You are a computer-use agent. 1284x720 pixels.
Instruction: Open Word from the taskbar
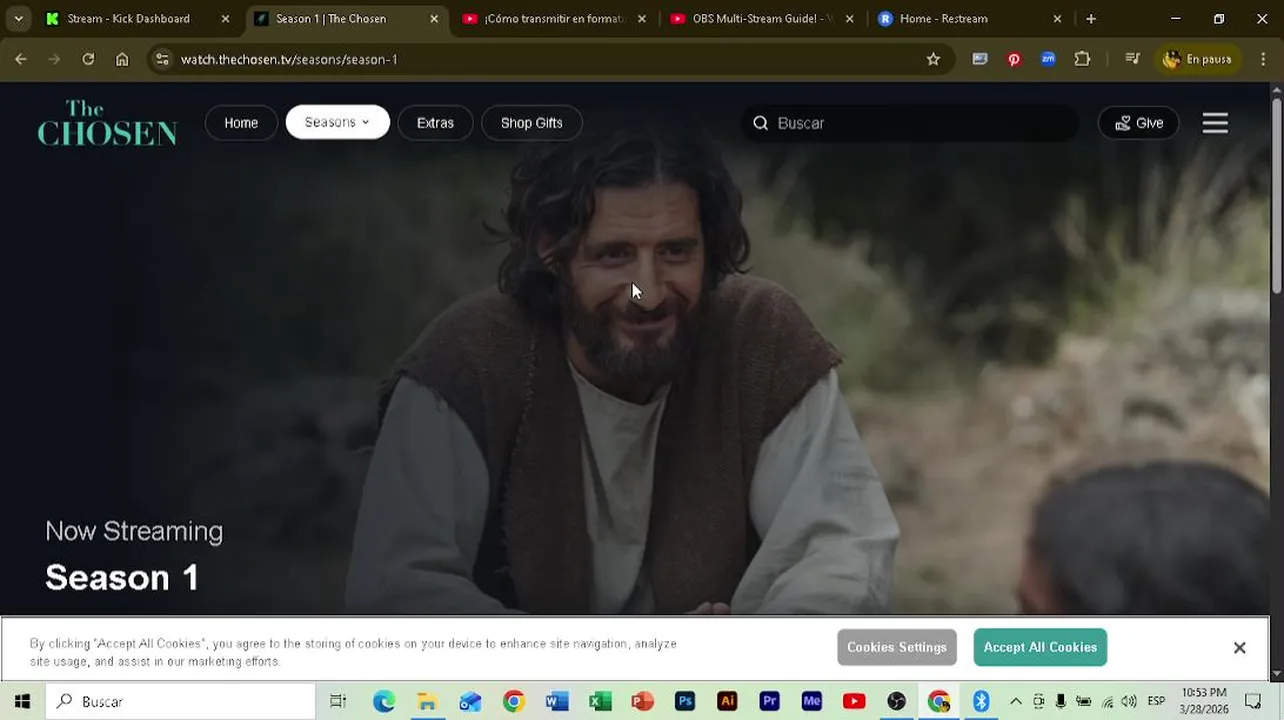[557, 701]
